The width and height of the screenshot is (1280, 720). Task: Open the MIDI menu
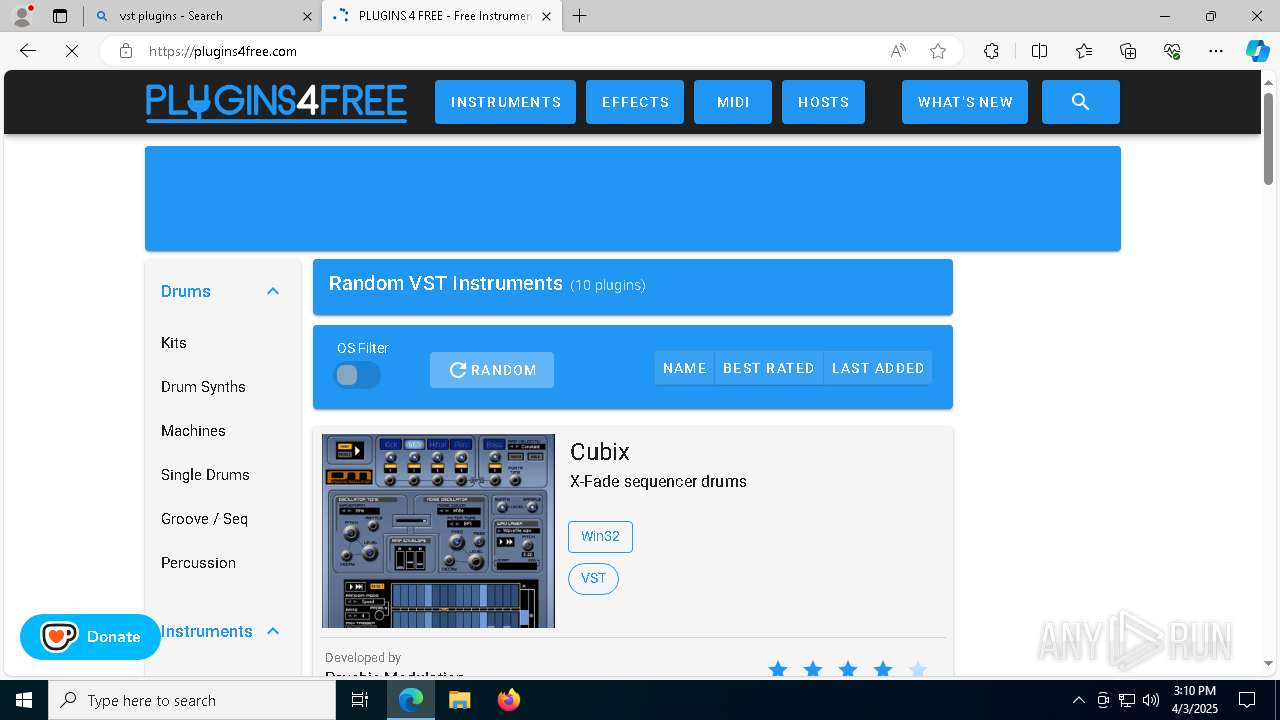pos(733,102)
